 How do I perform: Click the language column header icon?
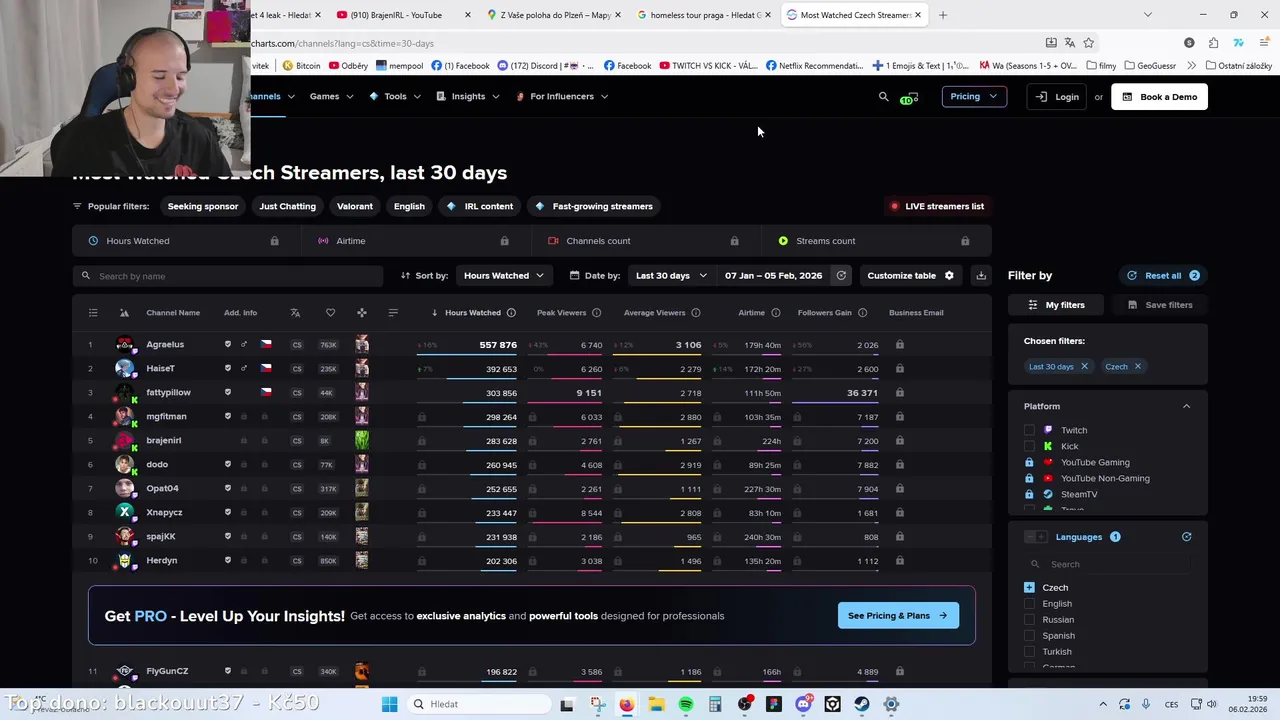point(295,313)
